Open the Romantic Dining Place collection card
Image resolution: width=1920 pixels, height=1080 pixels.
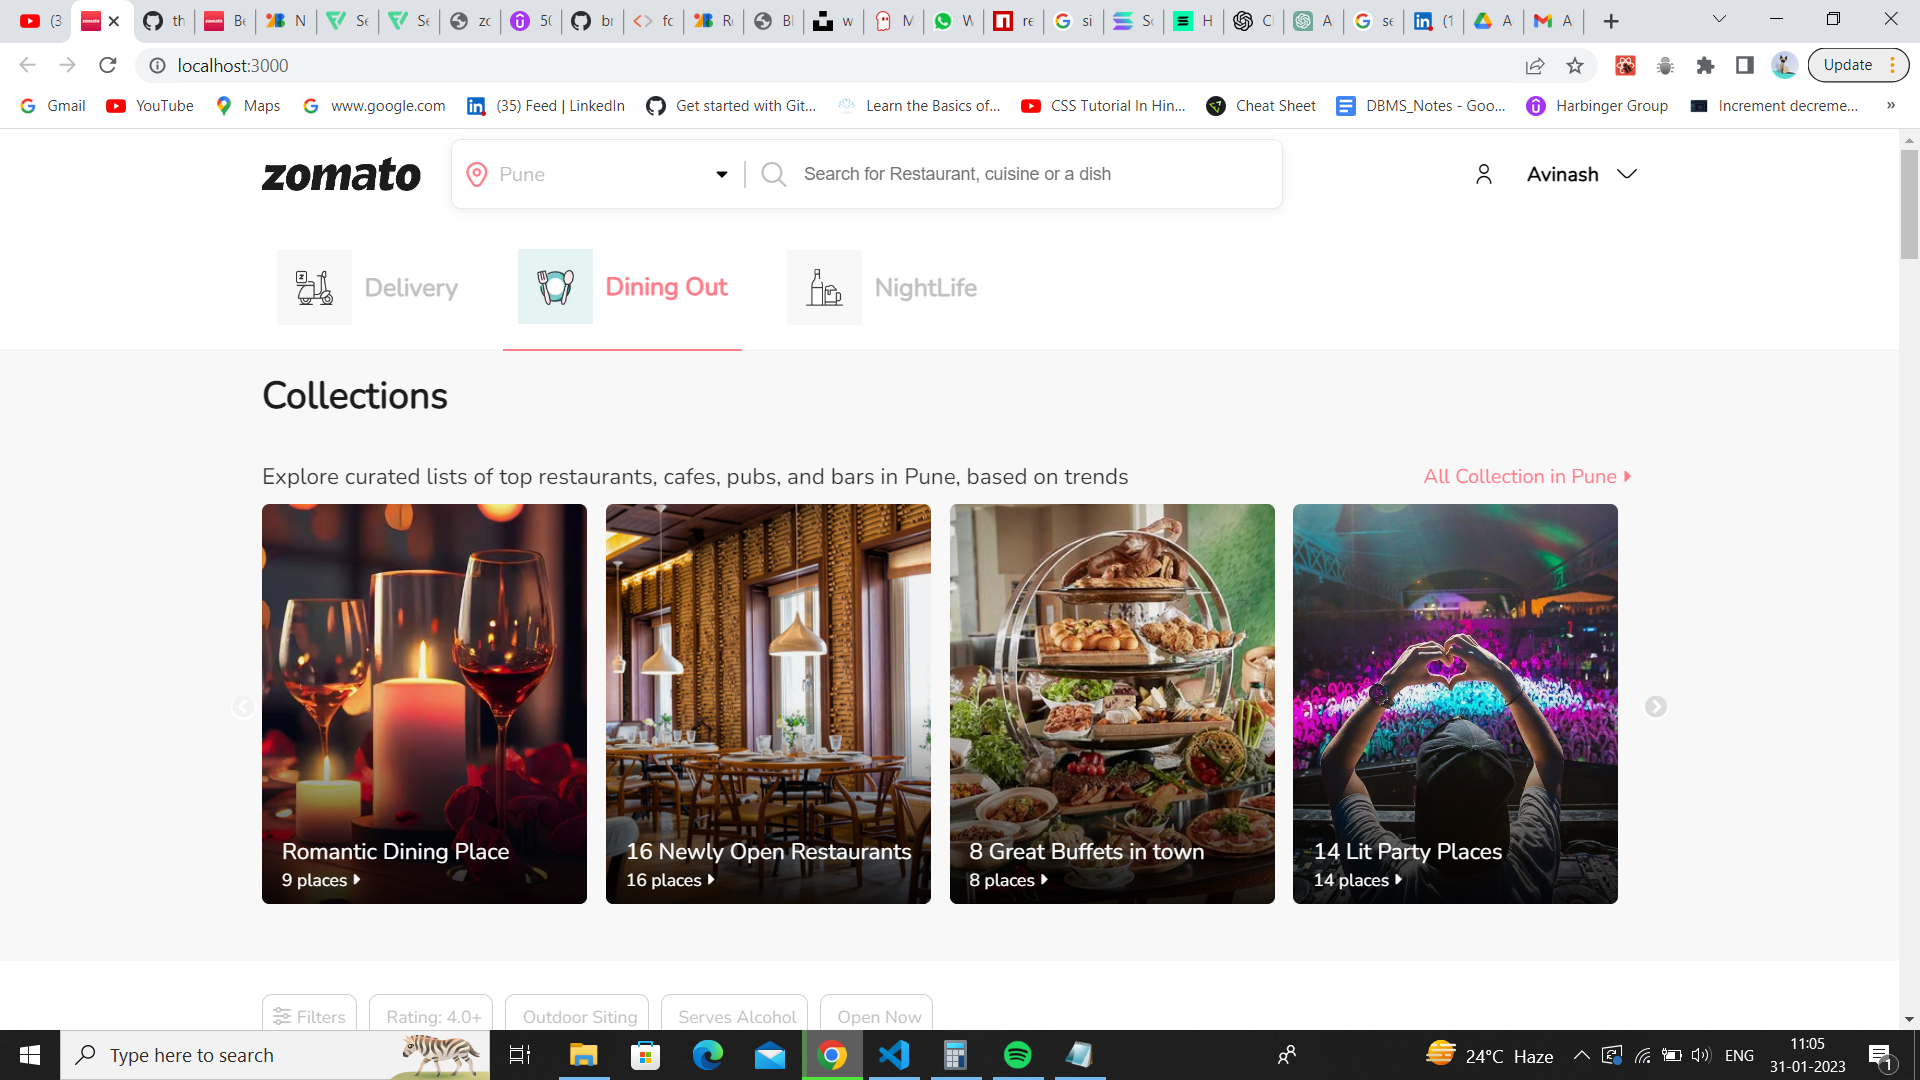pos(423,703)
